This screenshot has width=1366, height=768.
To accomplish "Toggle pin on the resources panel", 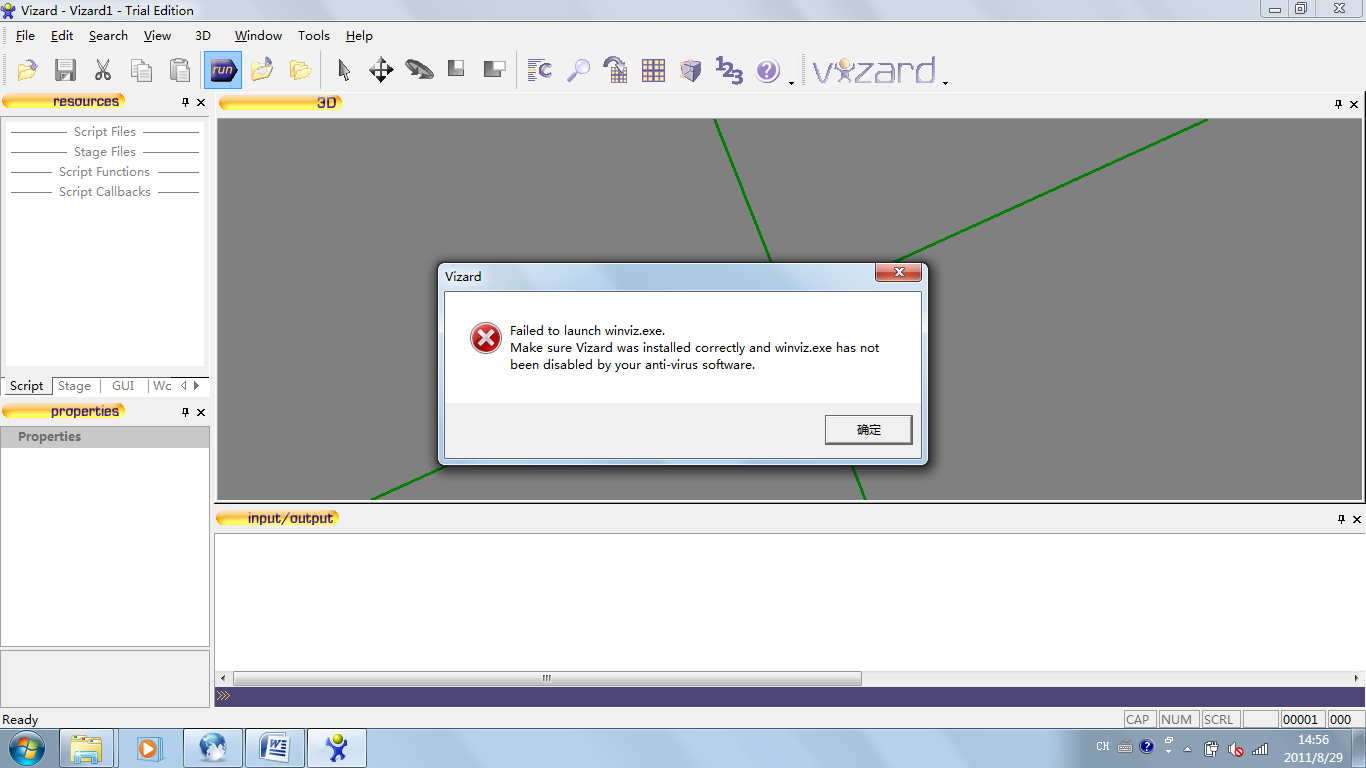I will (x=185, y=102).
